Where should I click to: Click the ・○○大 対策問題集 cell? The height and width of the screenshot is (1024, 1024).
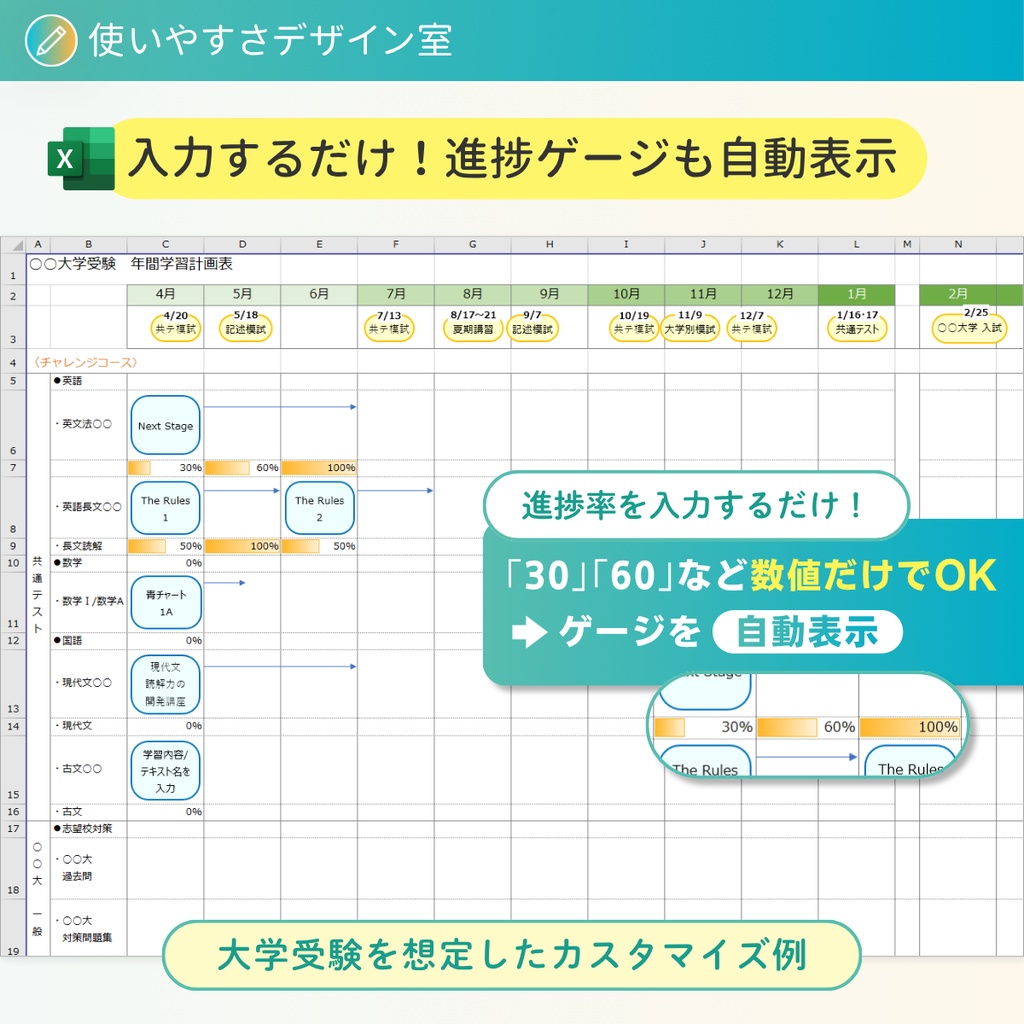click(89, 929)
